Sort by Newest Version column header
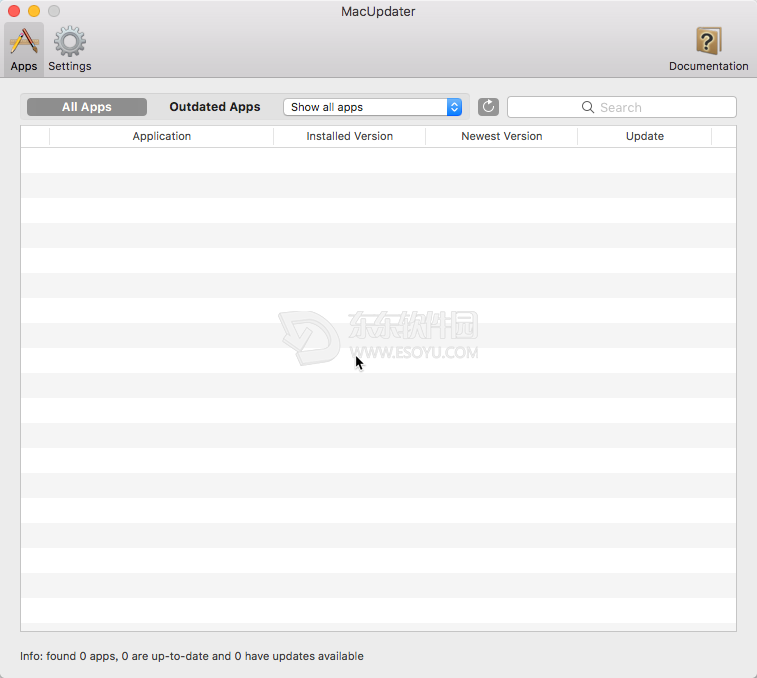 coord(502,136)
